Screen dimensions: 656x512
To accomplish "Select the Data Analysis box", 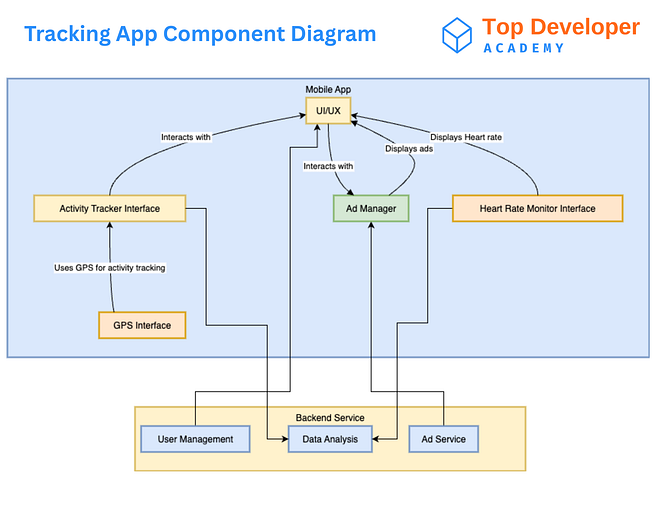I will 330,439.
